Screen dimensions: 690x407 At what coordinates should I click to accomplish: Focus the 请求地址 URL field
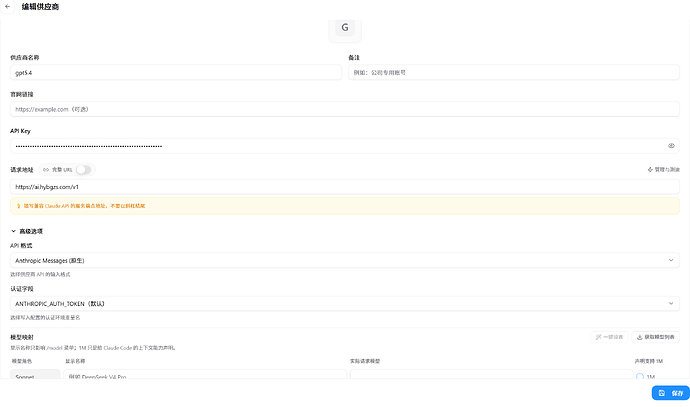[345, 187]
